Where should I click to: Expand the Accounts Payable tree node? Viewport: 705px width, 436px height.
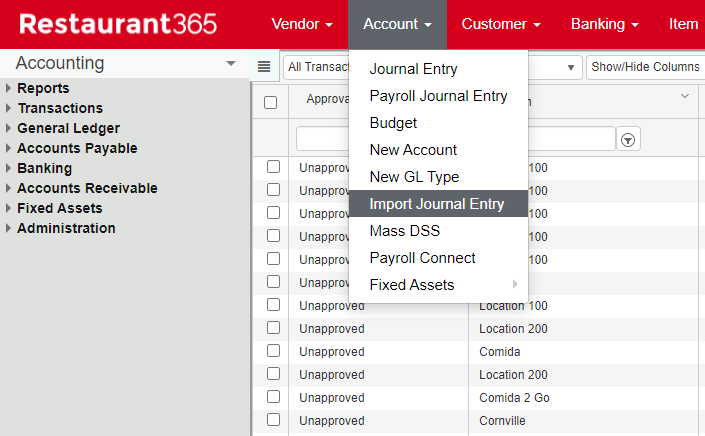coord(8,148)
